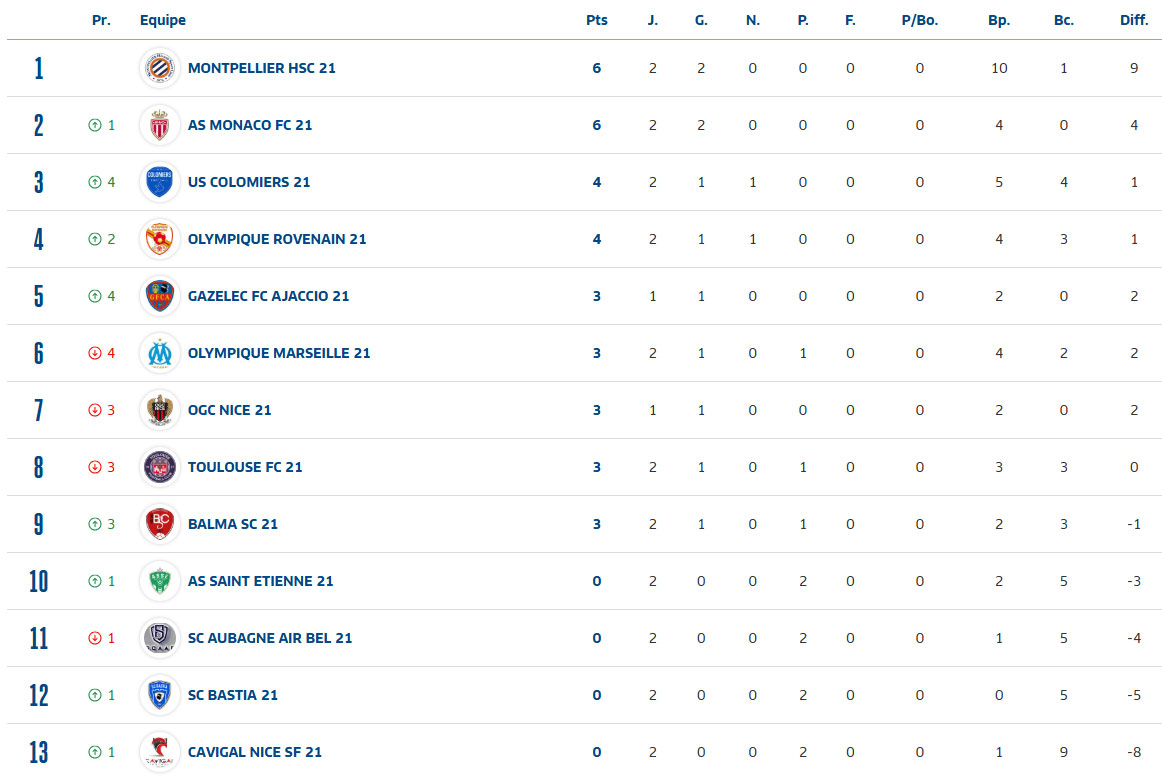Click the Pts column header
Screen dimensions: 1162x778
click(596, 20)
